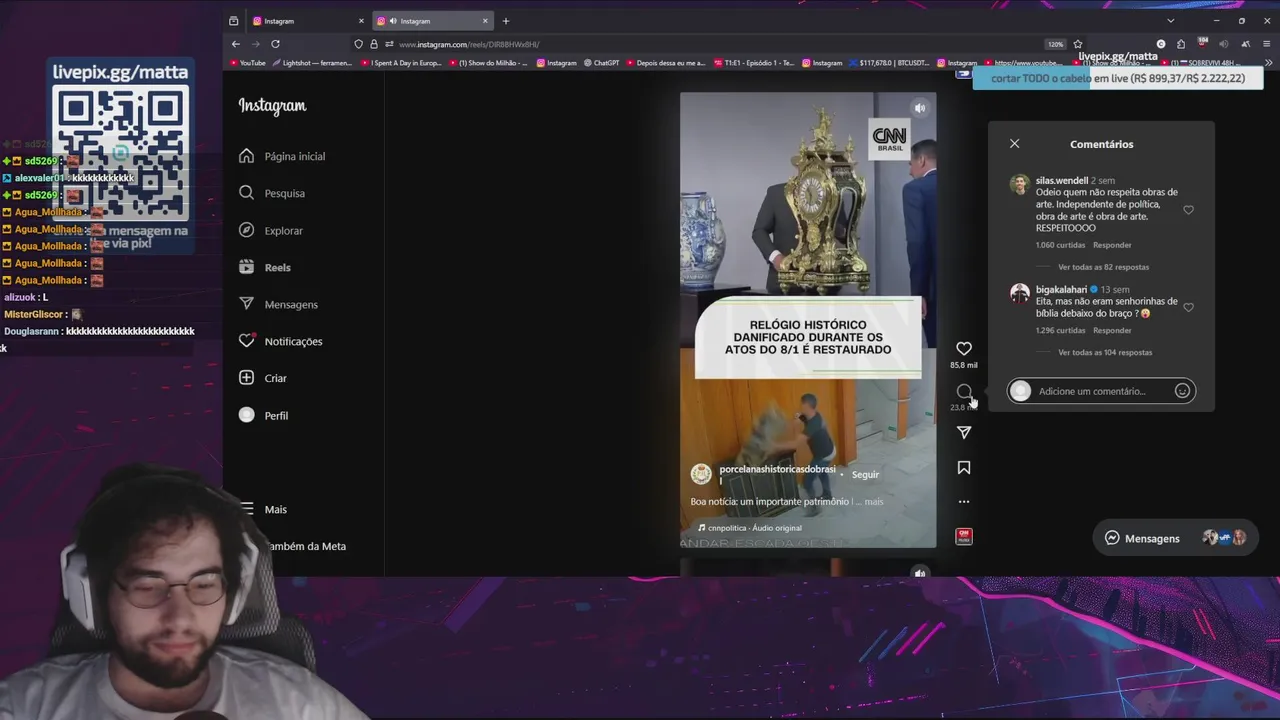The image size is (1280, 720).
Task: Open reel three-dots more options
Action: coord(964,502)
